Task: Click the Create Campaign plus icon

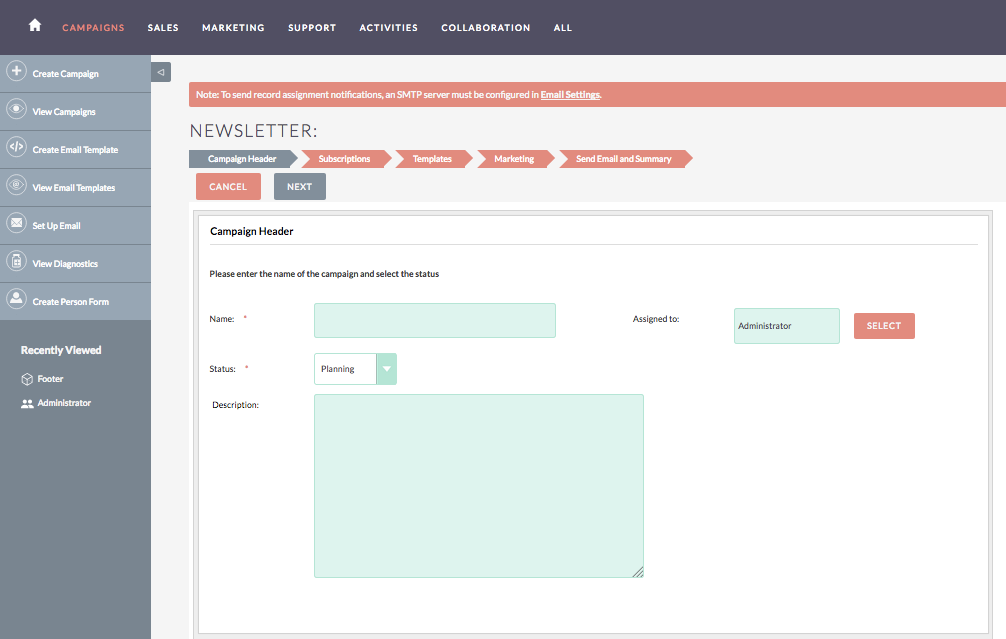Action: (16, 72)
